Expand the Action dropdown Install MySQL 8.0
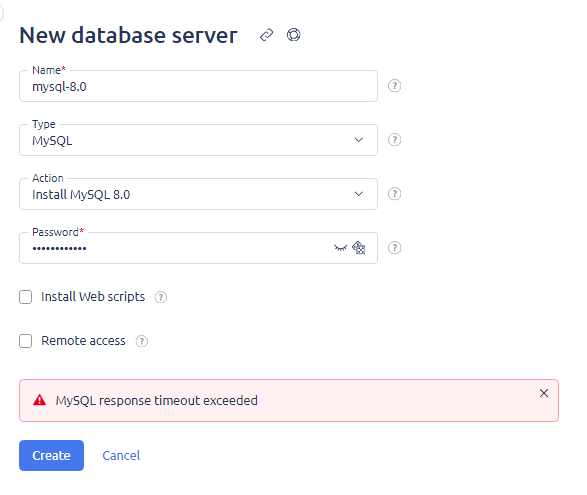The width and height of the screenshot is (587, 495). click(x=198, y=194)
